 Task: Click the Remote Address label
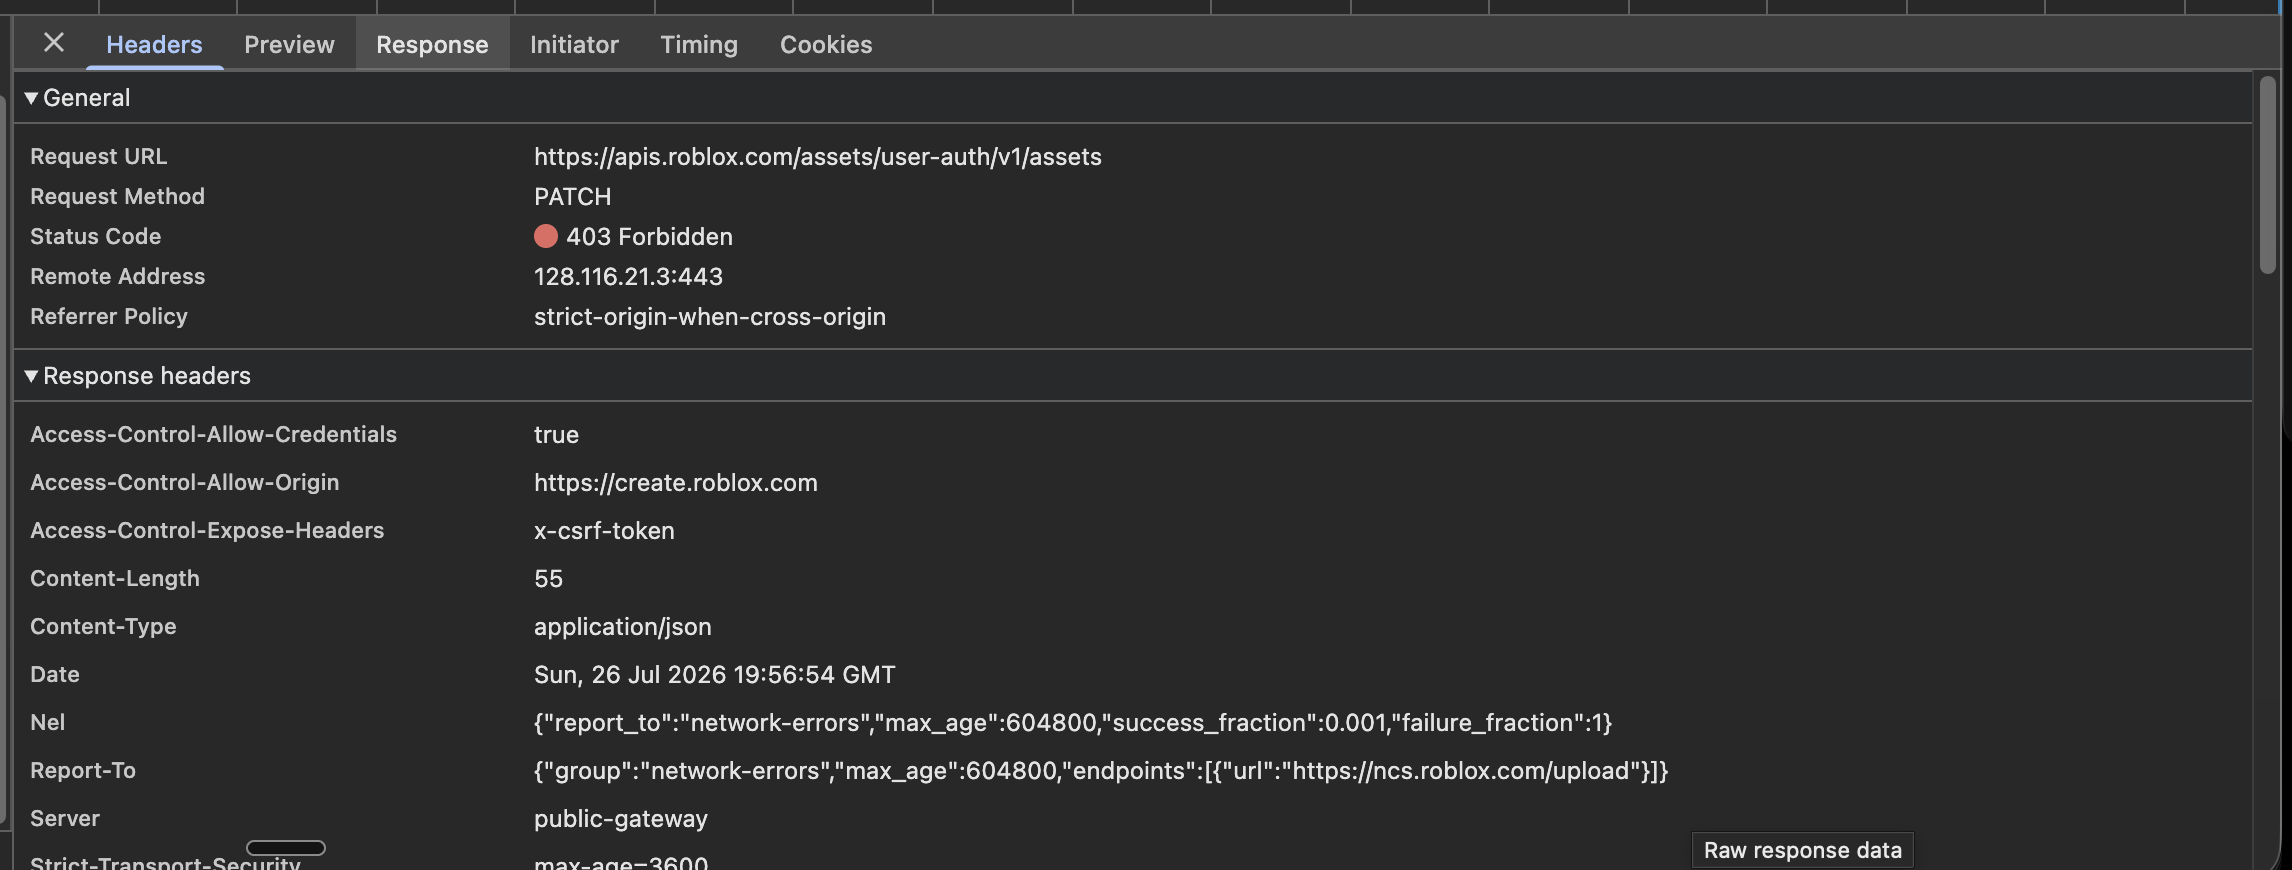[x=117, y=276]
